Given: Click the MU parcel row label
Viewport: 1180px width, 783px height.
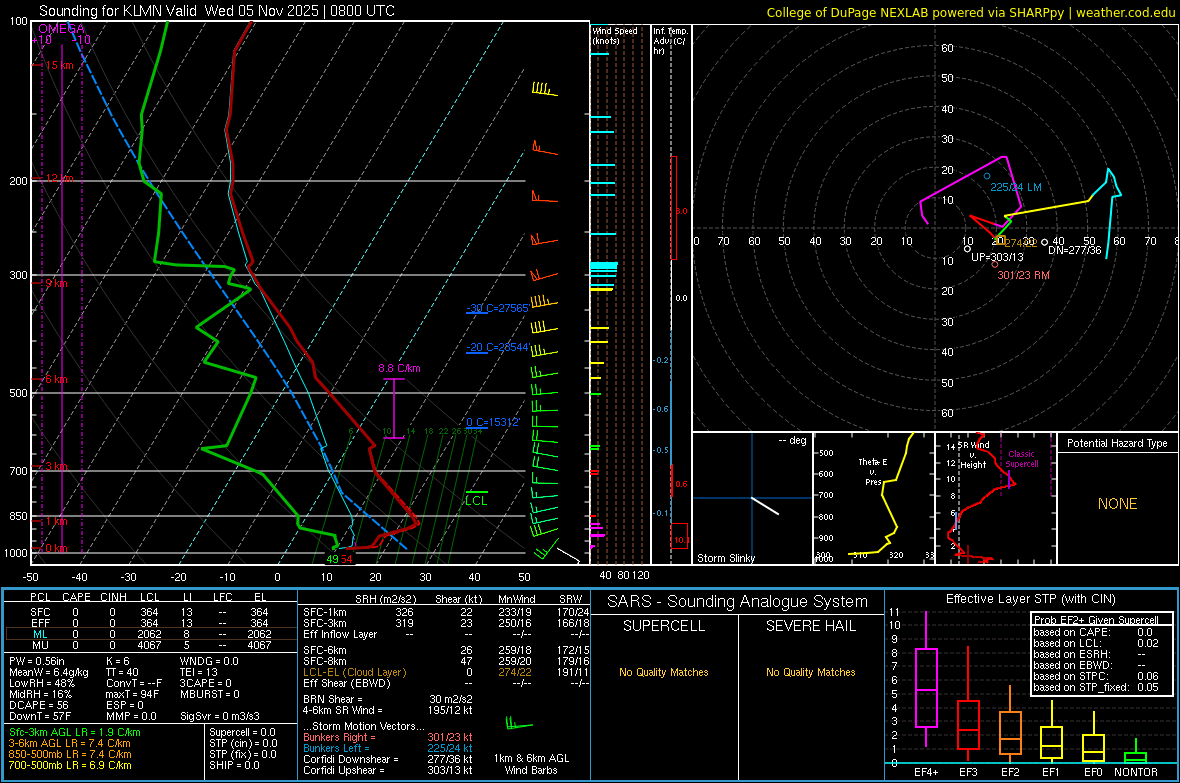Looking at the screenshot, I should [40, 645].
